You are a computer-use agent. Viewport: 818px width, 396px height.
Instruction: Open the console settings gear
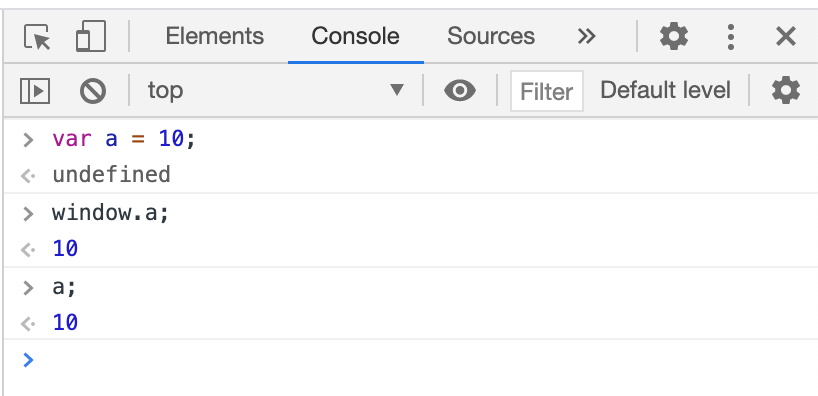[x=786, y=91]
